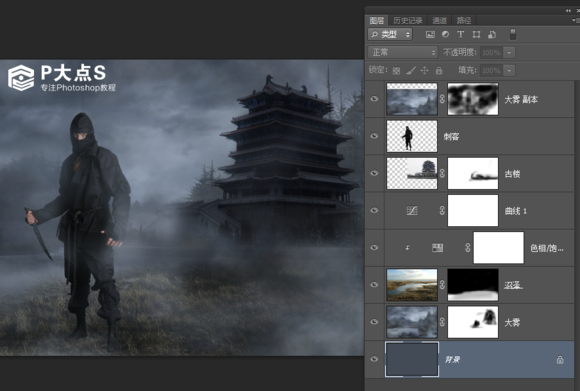The image size is (580, 391).
Task: Click the type layer filter icon
Action: click(x=461, y=34)
